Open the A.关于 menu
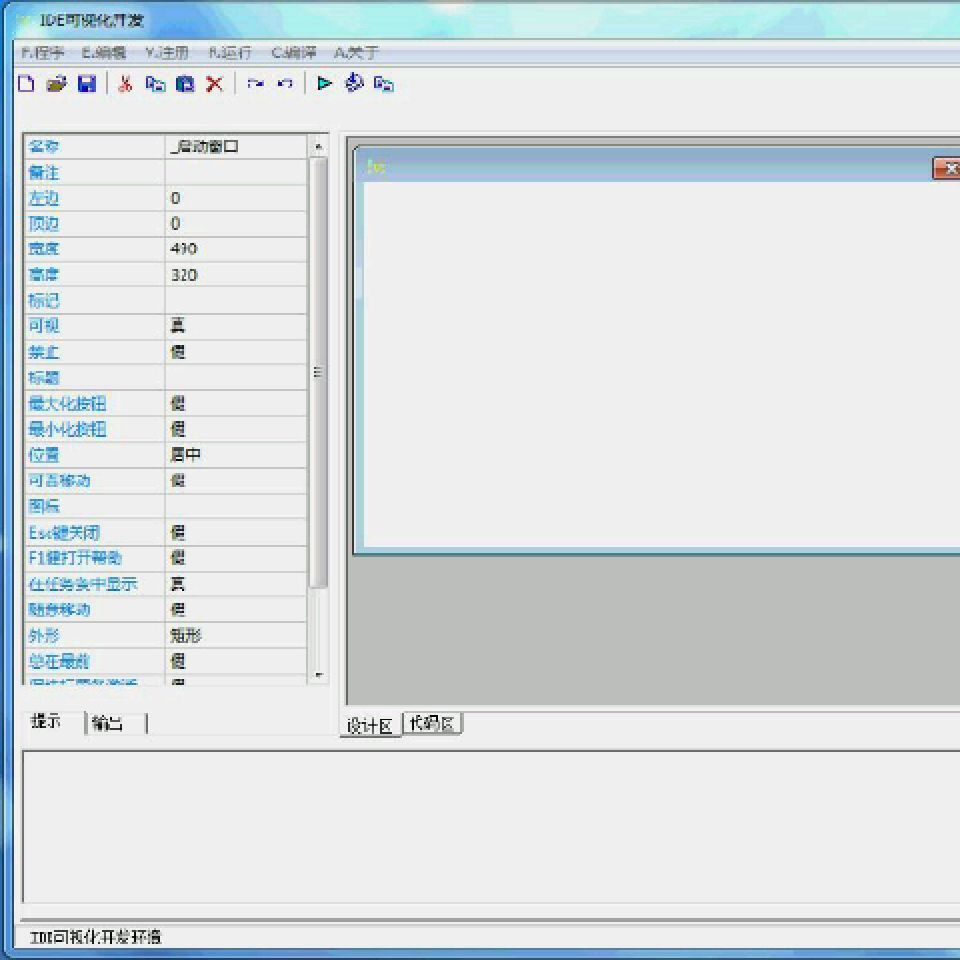 pyautogui.click(x=356, y=53)
